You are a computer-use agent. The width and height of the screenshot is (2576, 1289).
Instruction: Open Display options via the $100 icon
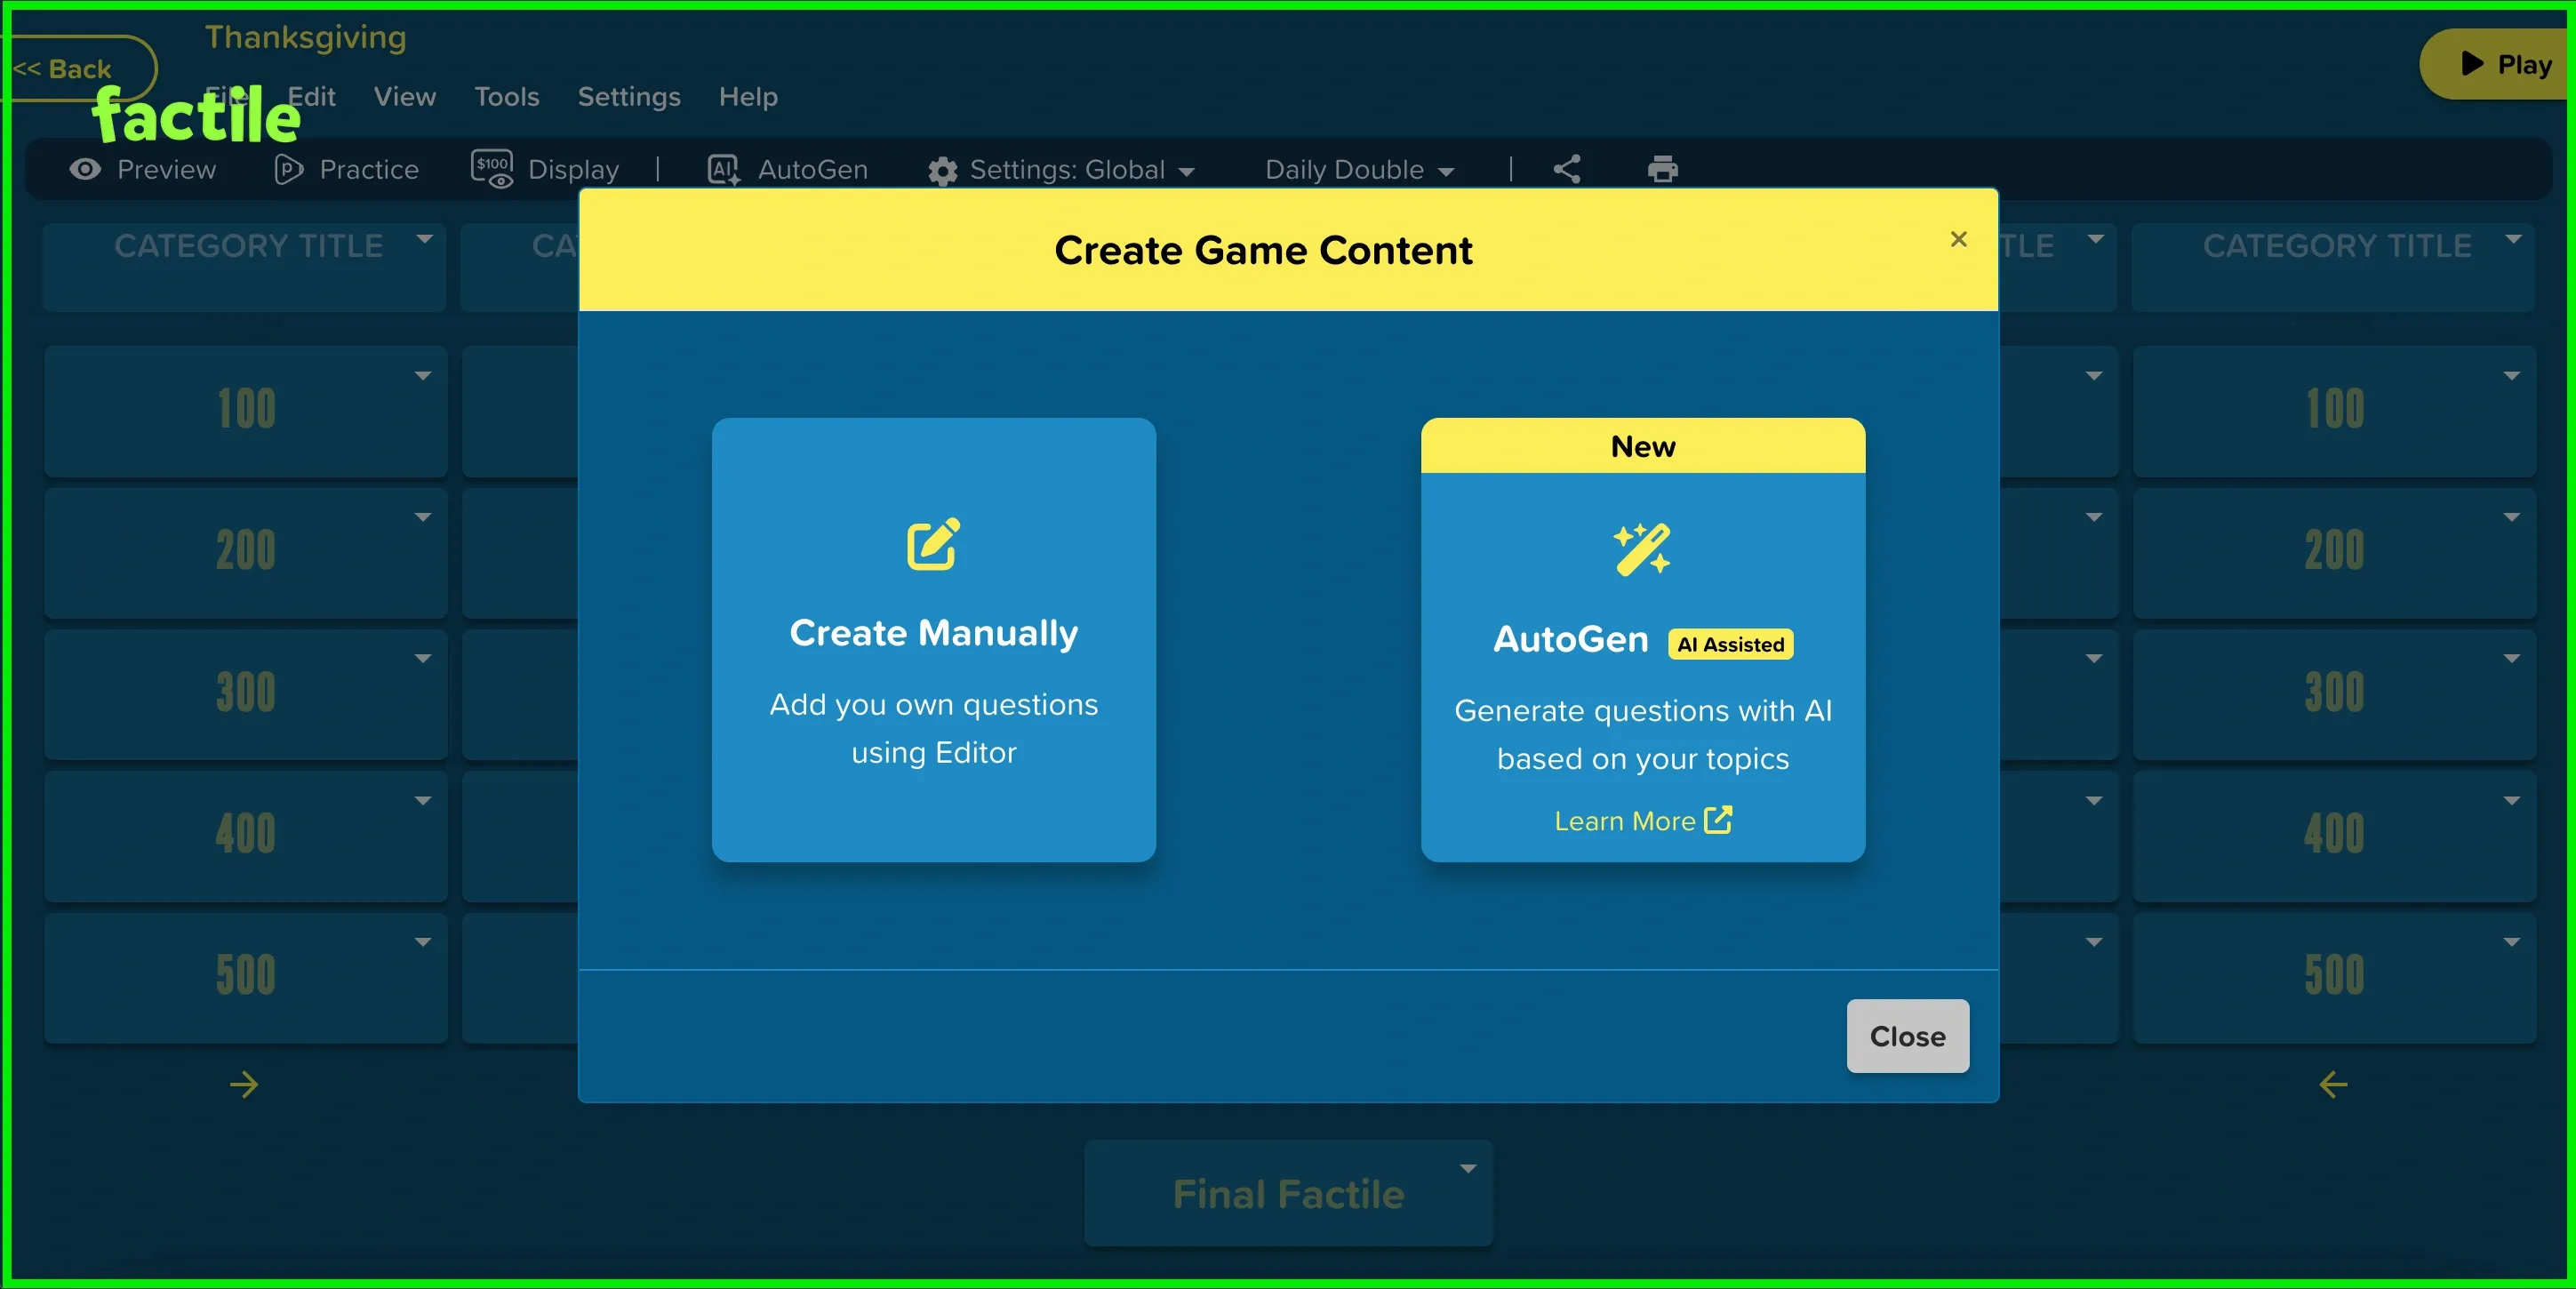491,169
